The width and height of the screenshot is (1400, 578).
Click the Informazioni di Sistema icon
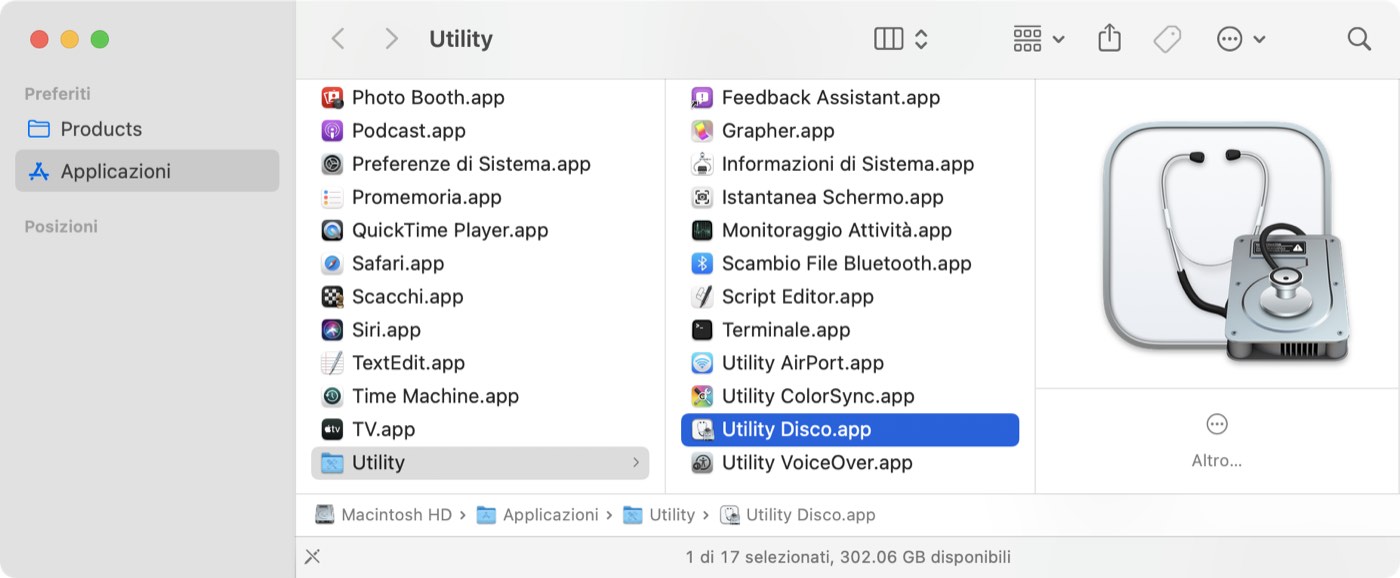coord(702,164)
